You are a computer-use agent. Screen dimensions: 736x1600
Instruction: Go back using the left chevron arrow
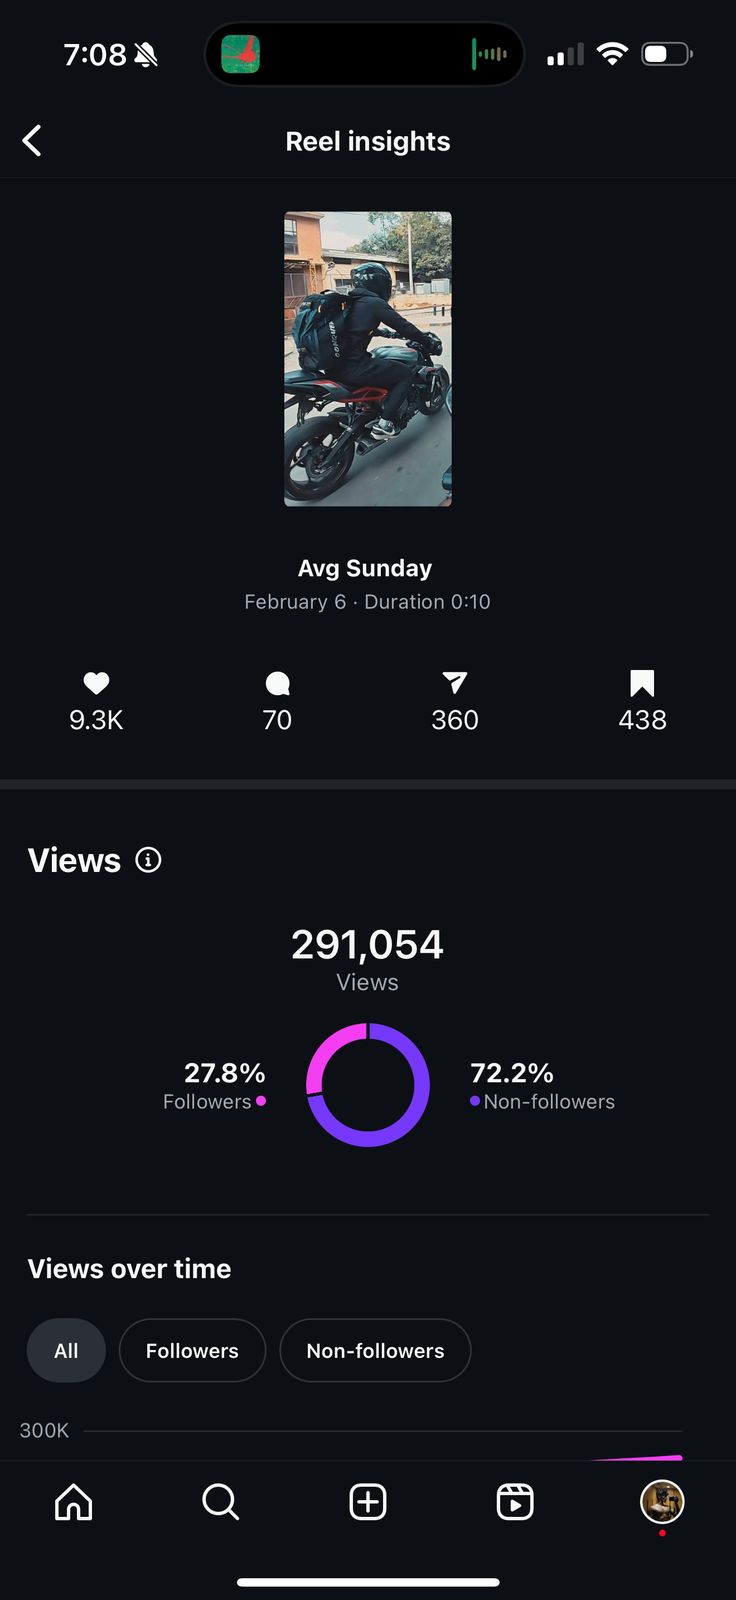click(x=32, y=141)
